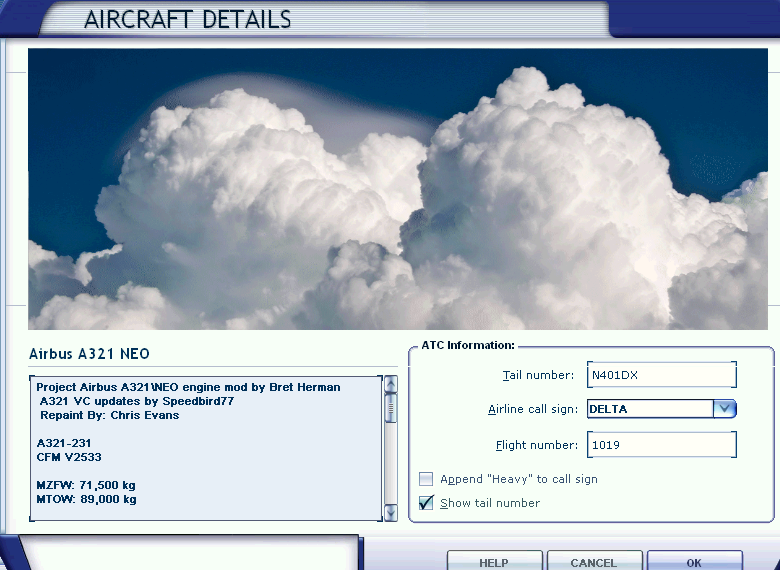780x570 pixels.
Task: Click the CANCEL button
Action: tap(594, 561)
